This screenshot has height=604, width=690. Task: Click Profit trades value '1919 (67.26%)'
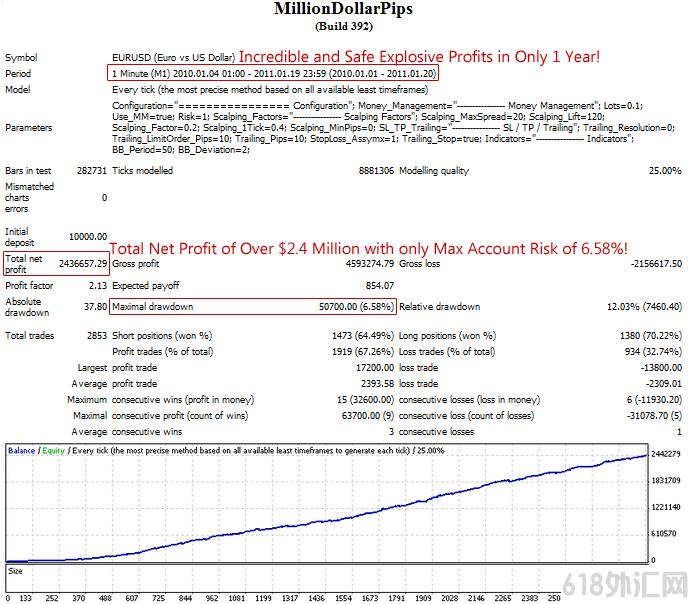pos(363,351)
